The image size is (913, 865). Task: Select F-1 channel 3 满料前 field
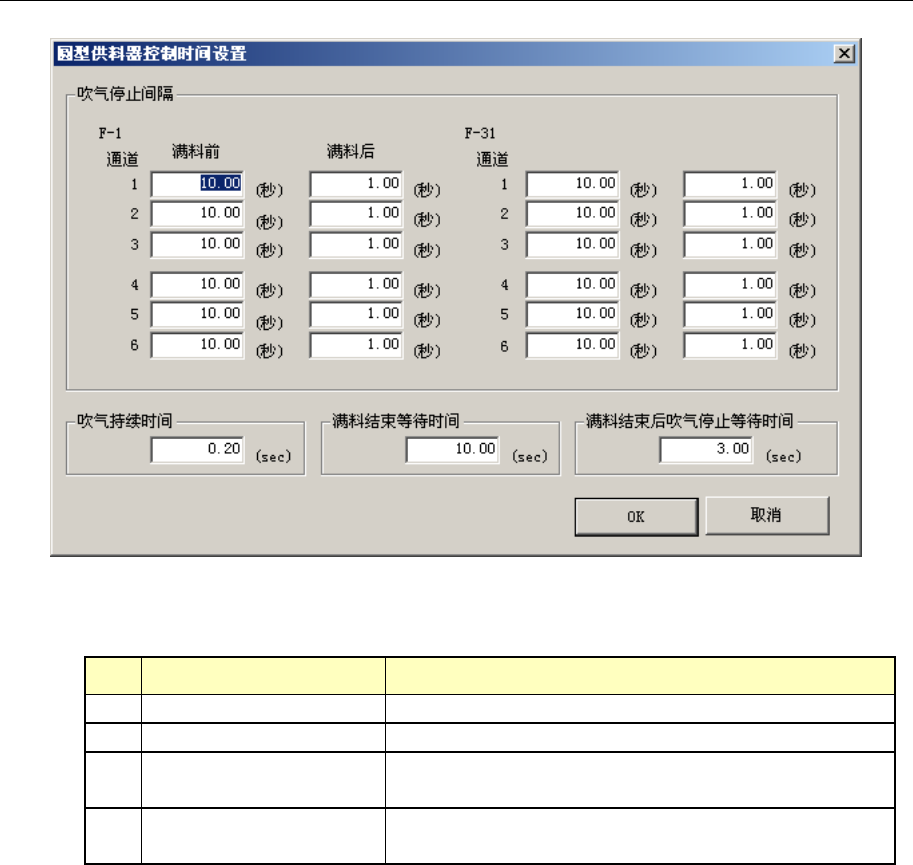pyautogui.click(x=197, y=244)
